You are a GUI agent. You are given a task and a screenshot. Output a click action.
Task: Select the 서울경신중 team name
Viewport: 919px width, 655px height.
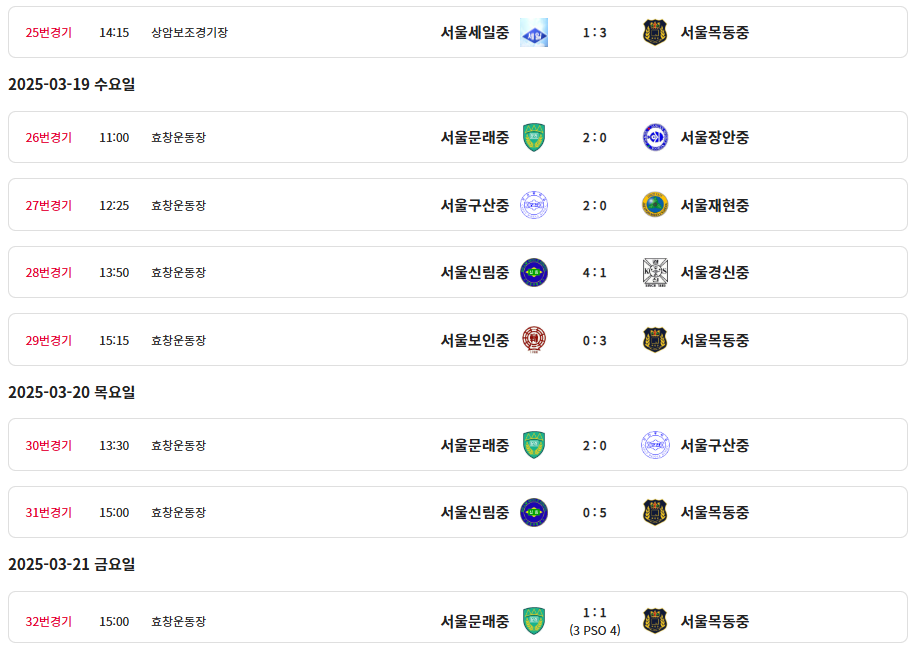point(715,272)
